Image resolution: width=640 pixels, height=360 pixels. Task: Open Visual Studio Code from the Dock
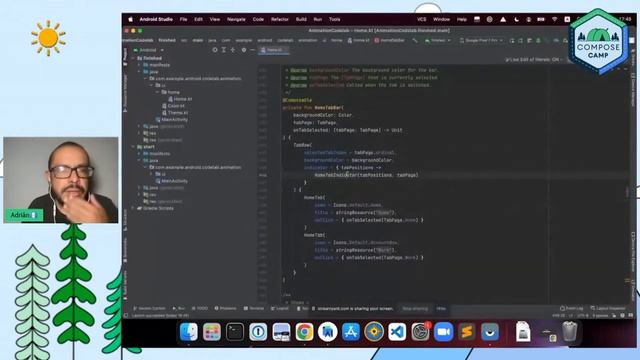(397, 332)
